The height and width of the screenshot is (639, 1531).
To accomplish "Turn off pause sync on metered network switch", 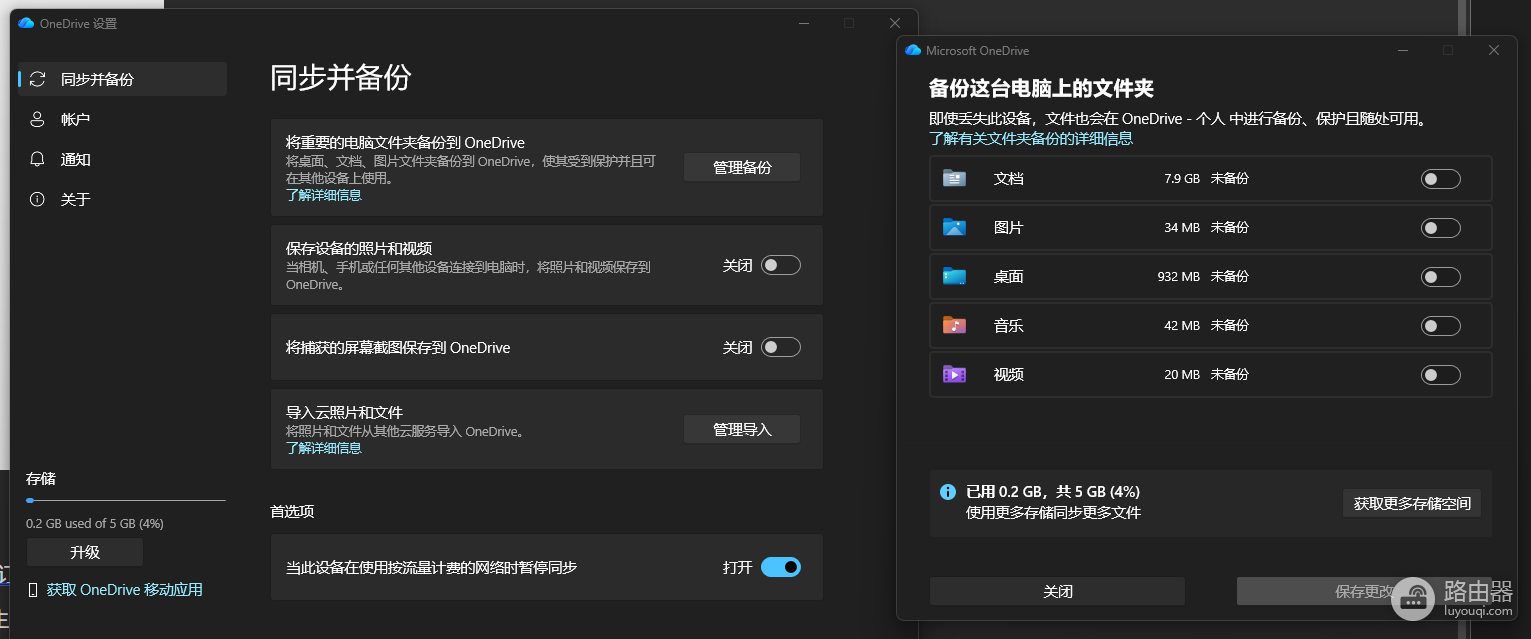I will click(781, 567).
